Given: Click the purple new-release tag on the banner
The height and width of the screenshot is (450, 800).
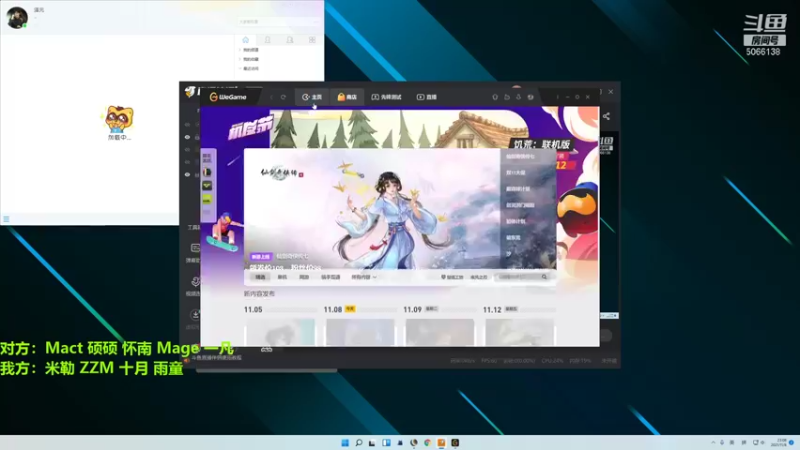Looking at the screenshot, I should coord(260,257).
